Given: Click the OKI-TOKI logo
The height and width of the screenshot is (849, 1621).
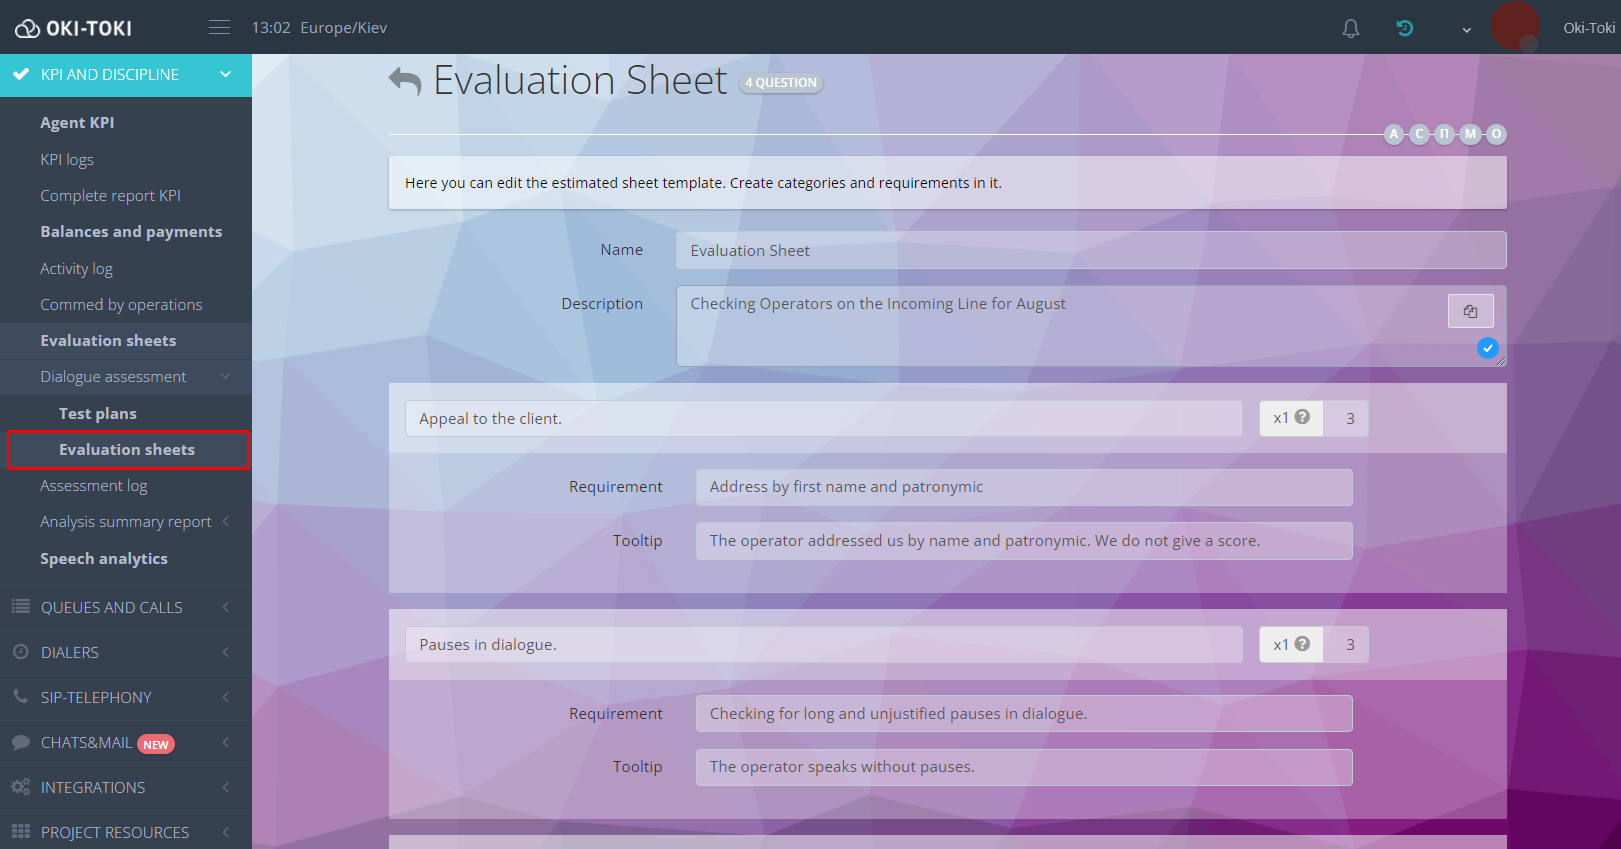Looking at the screenshot, I should [74, 28].
